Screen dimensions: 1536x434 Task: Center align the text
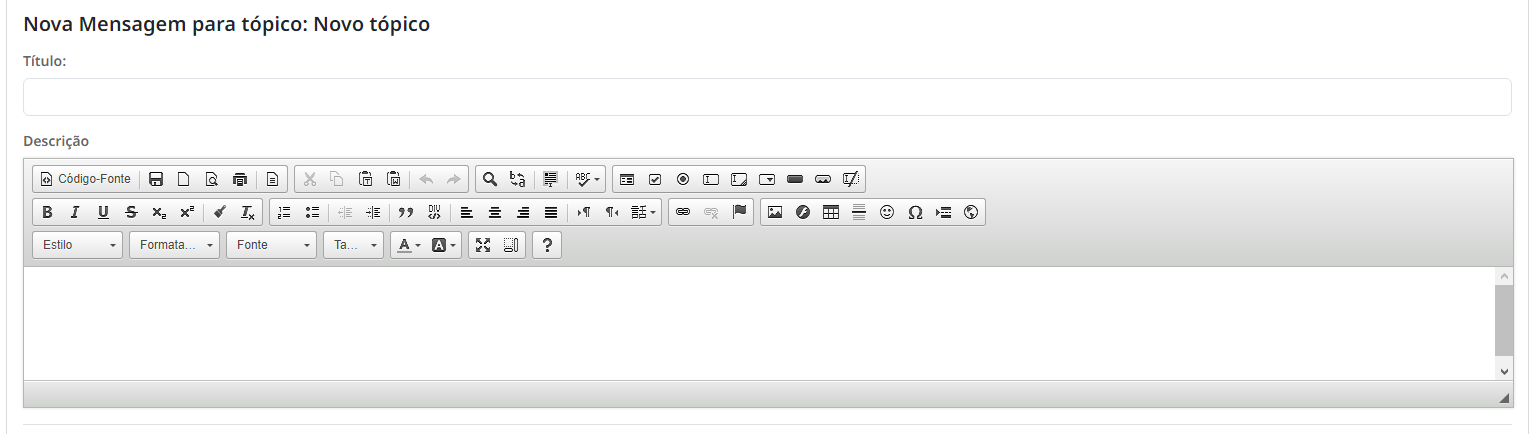pos(494,212)
